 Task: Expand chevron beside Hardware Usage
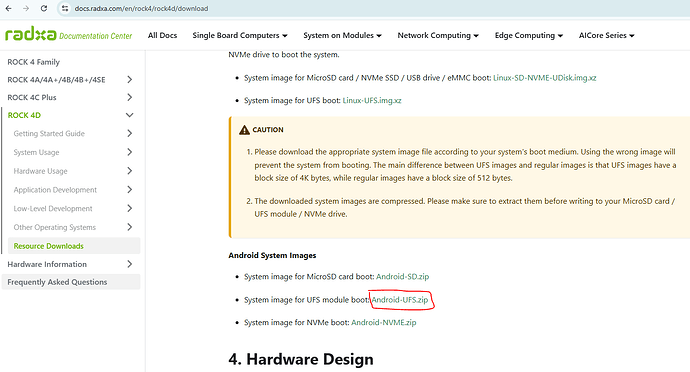point(129,171)
